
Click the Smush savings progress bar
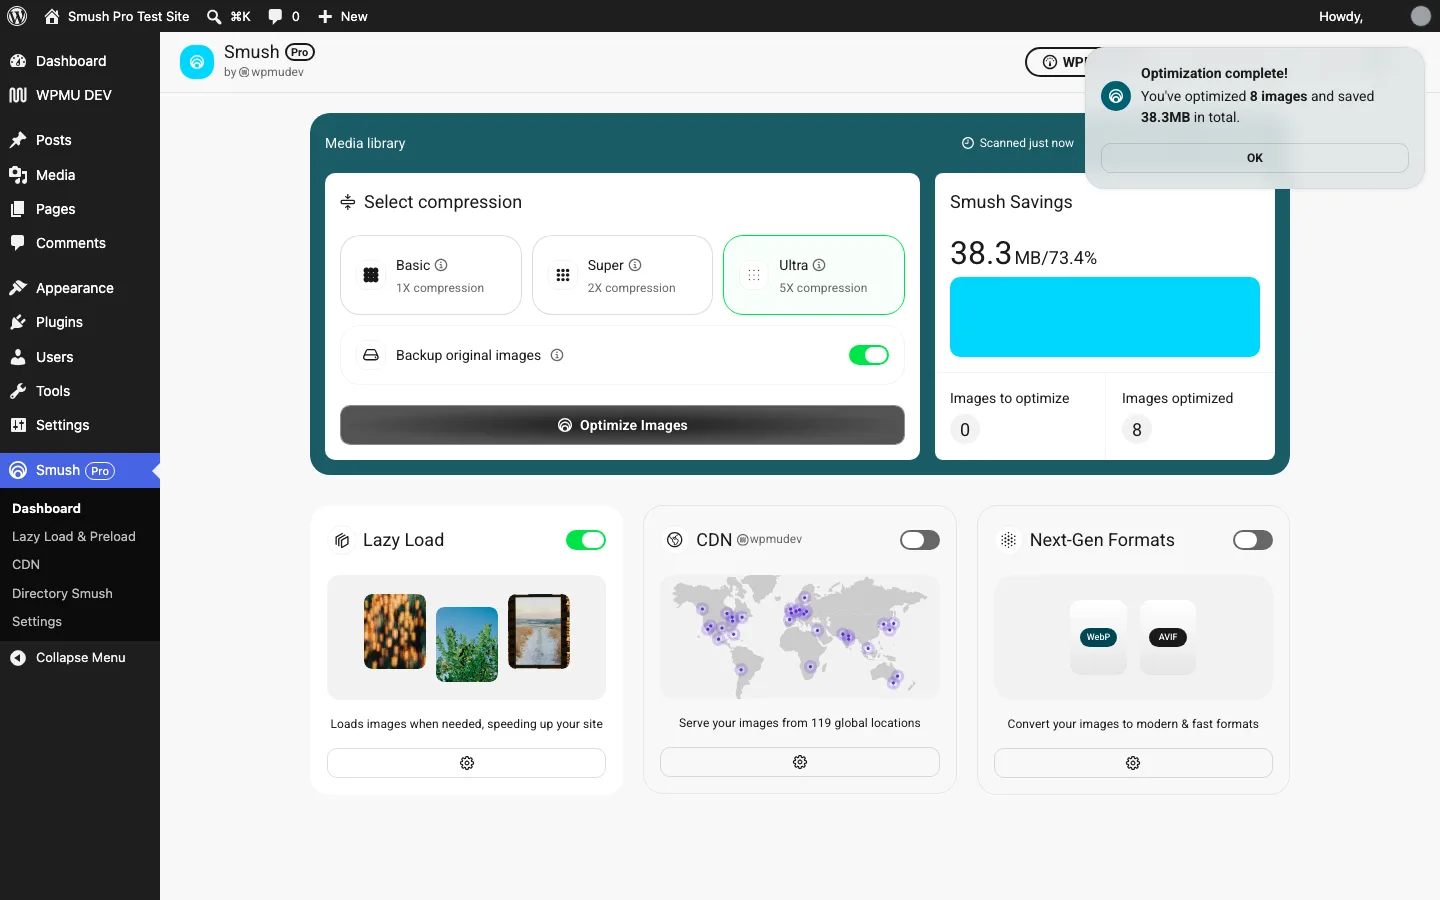1105,317
